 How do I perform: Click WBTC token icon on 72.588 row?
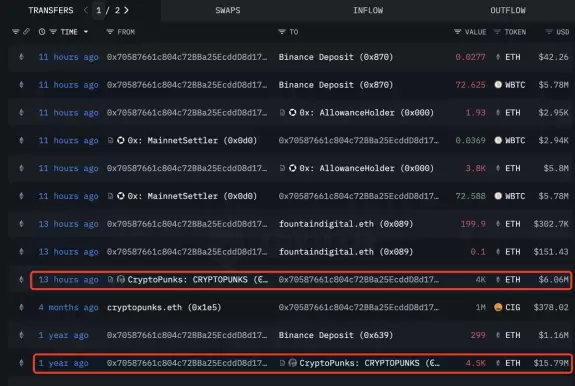point(498,196)
